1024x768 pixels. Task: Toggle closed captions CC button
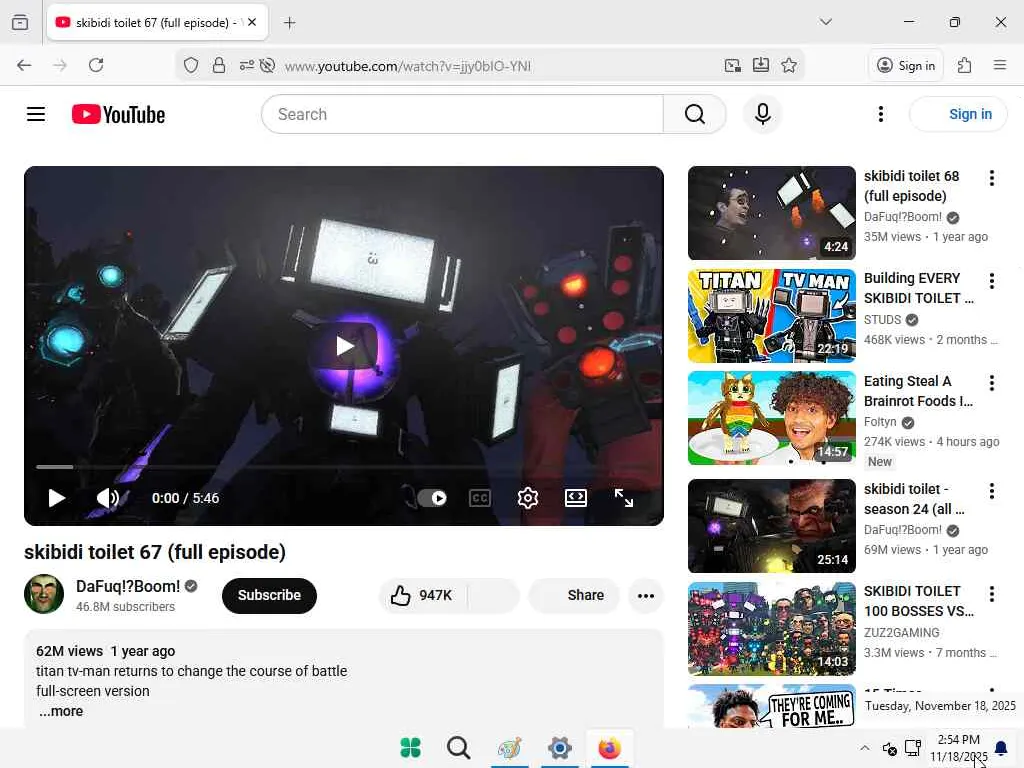pos(480,498)
